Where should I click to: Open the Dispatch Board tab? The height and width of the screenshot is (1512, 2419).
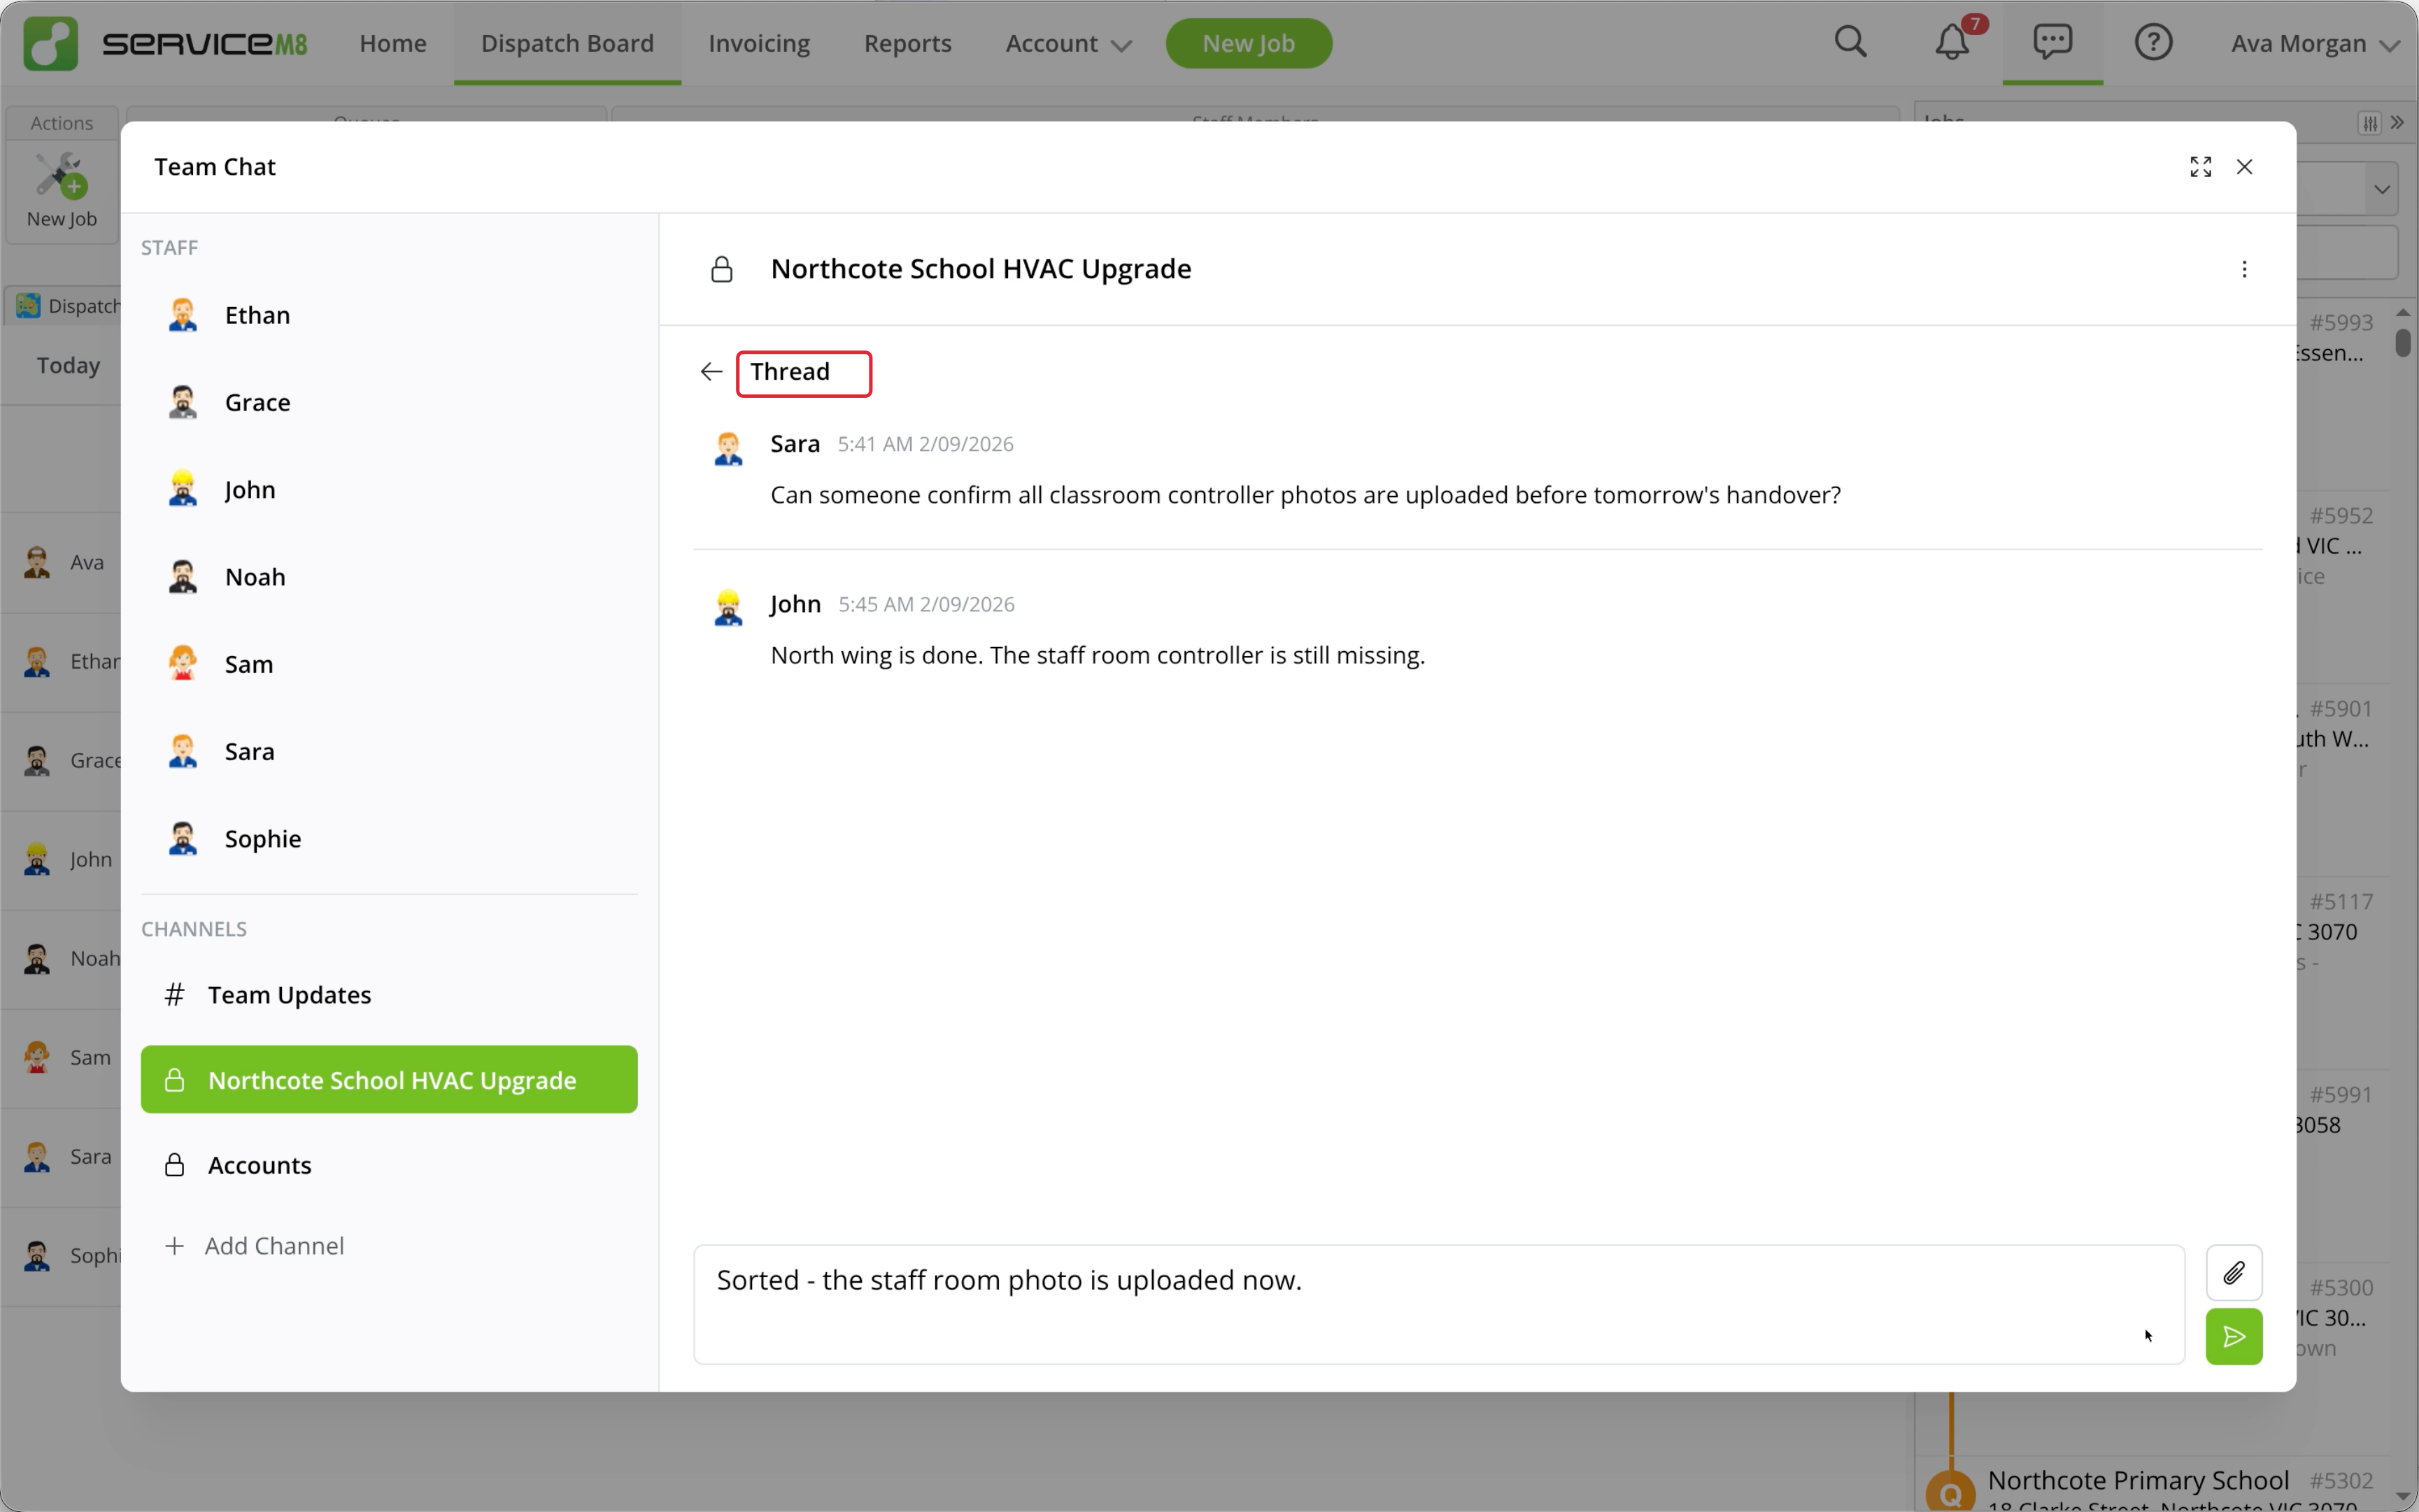pos(567,43)
